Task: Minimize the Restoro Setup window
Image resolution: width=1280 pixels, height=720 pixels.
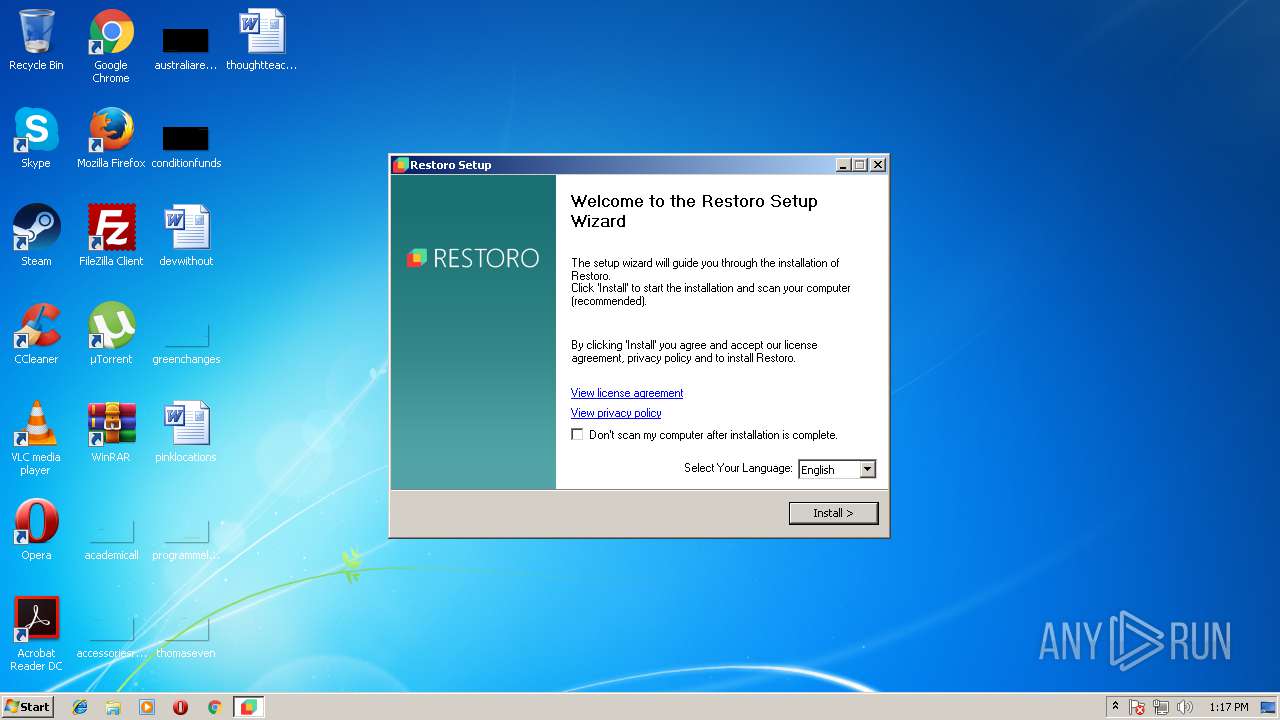Action: pos(843,165)
